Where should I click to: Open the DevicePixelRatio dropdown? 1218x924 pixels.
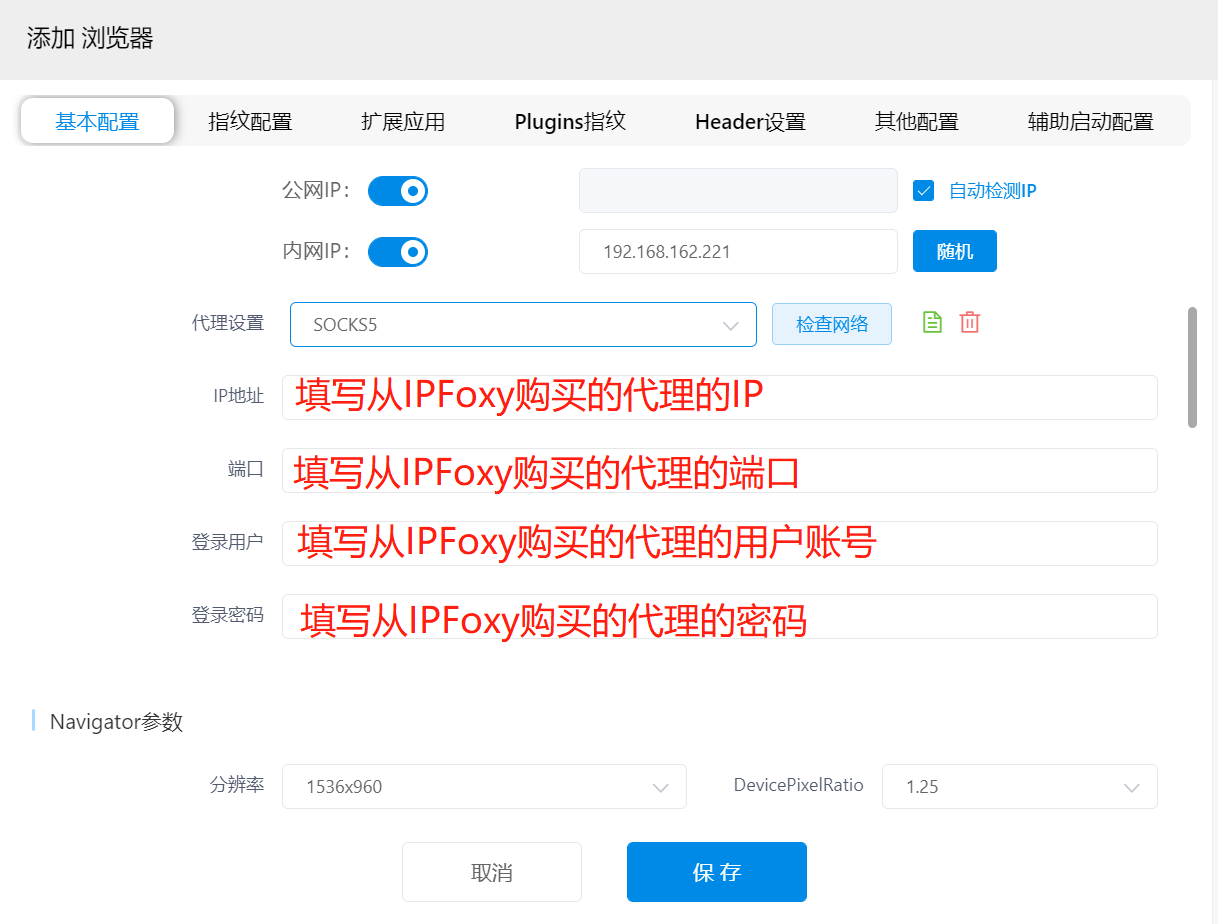tap(1019, 787)
